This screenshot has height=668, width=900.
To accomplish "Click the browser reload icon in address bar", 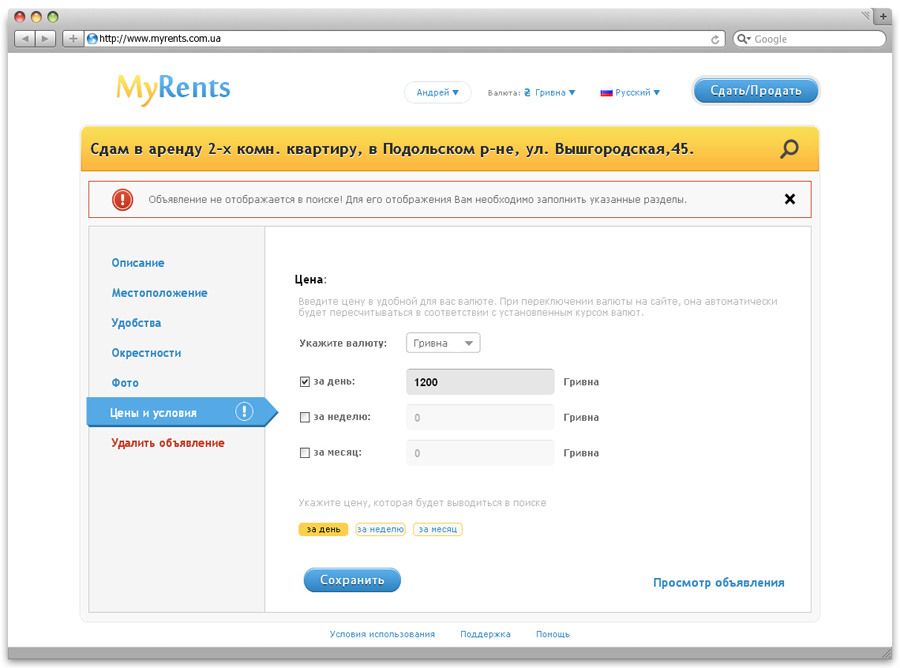I will point(715,39).
